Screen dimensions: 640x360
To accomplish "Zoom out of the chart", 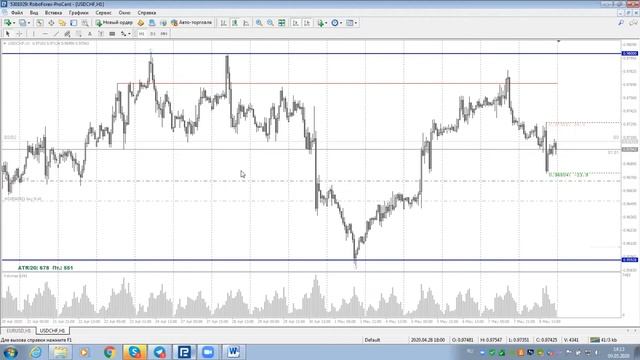I will point(270,23).
